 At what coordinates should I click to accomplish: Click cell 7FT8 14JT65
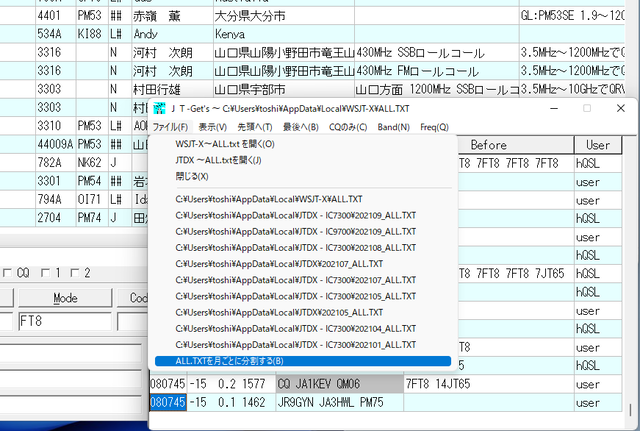coord(489,384)
